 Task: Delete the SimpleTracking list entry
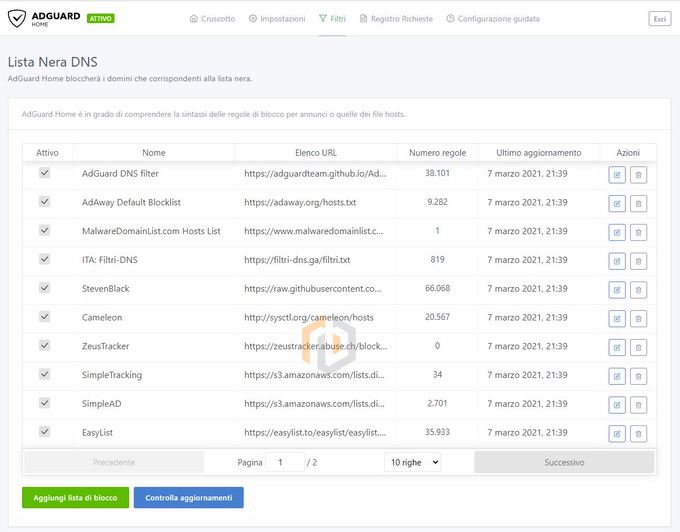[638, 376]
